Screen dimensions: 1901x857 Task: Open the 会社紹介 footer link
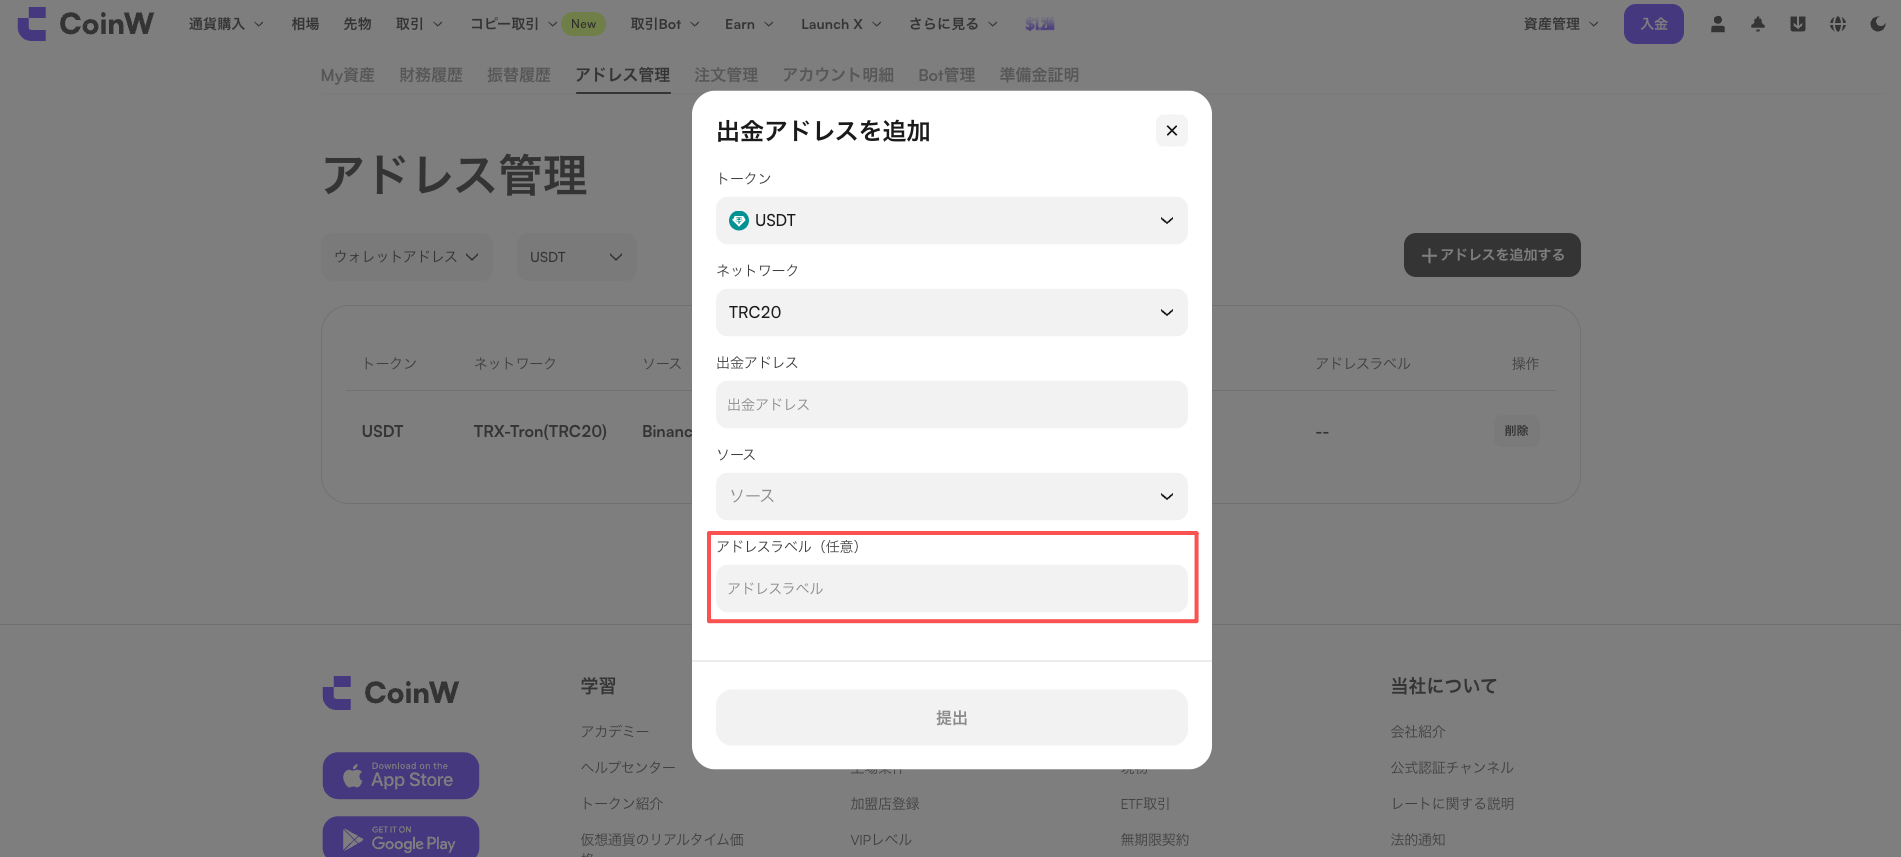pyautogui.click(x=1418, y=732)
